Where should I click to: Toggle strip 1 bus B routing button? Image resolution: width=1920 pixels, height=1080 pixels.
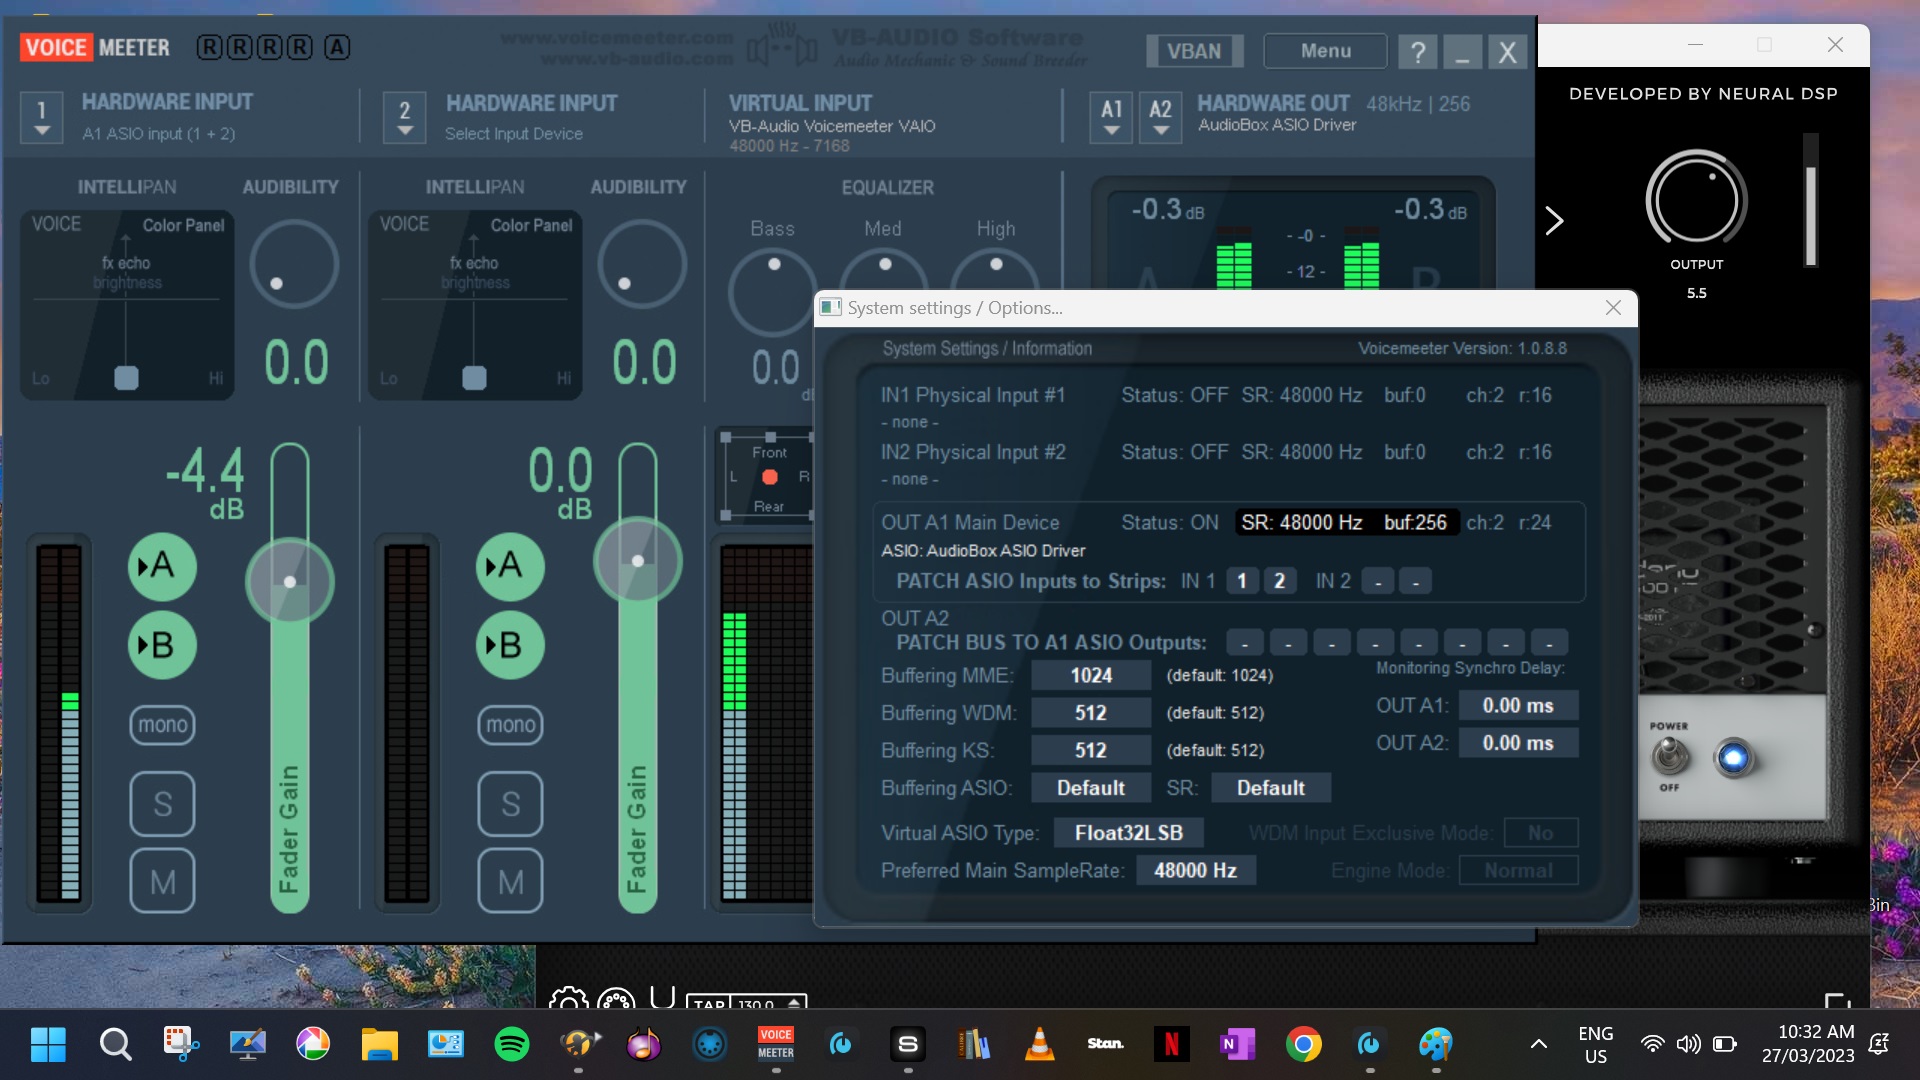pyautogui.click(x=162, y=645)
